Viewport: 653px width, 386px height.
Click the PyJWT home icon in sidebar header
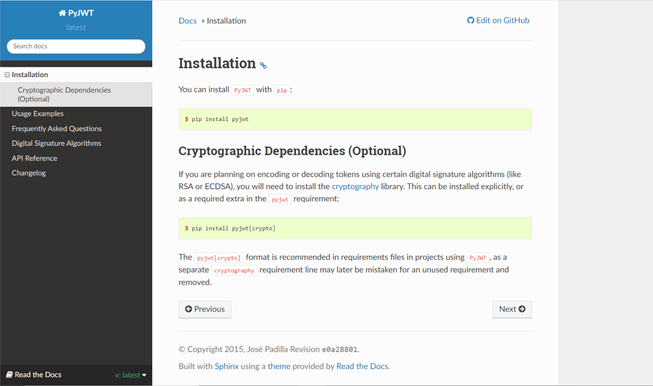[62, 13]
